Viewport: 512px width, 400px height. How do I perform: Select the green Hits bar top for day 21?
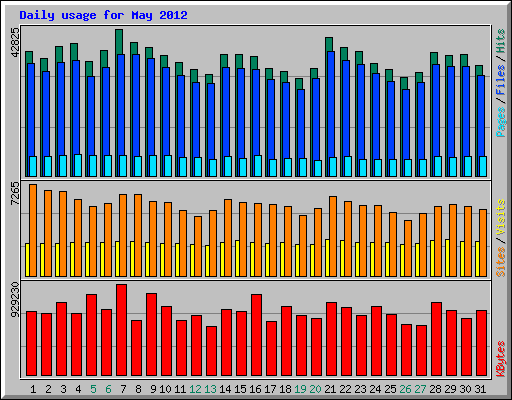pyautogui.click(x=329, y=44)
